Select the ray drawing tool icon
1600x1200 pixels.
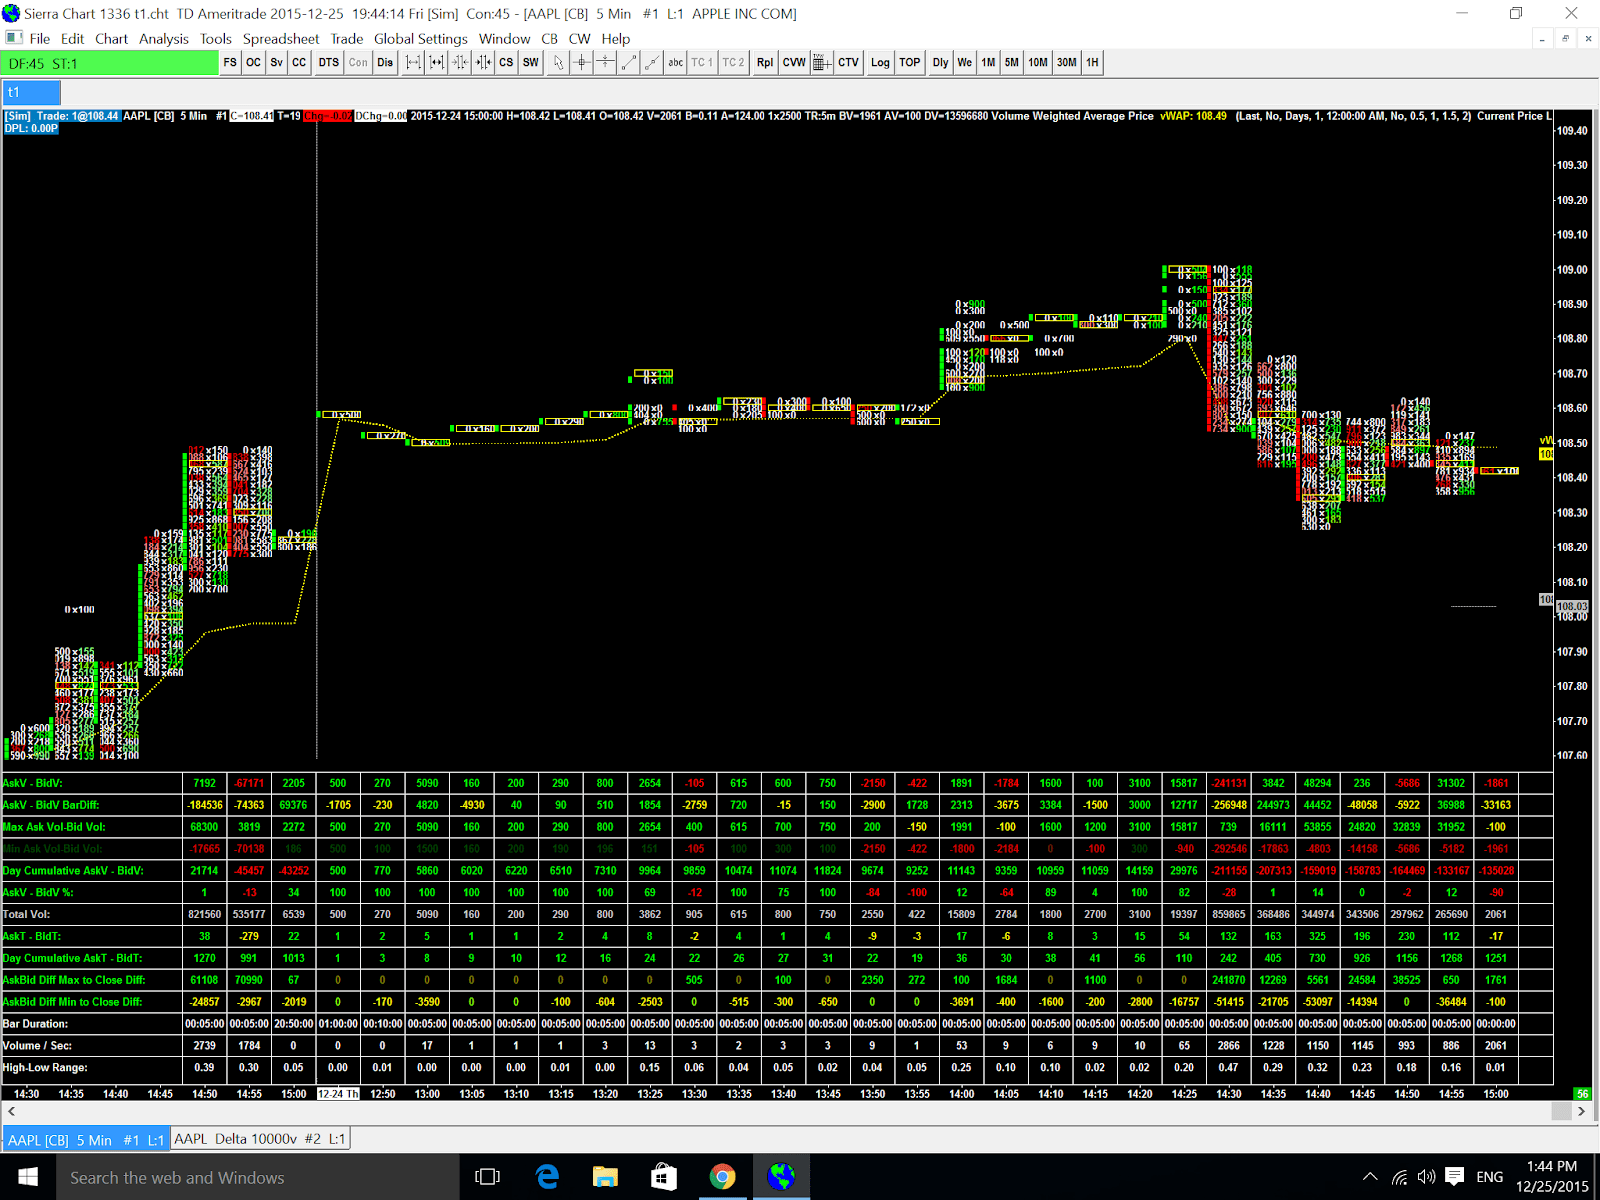pyautogui.click(x=652, y=63)
